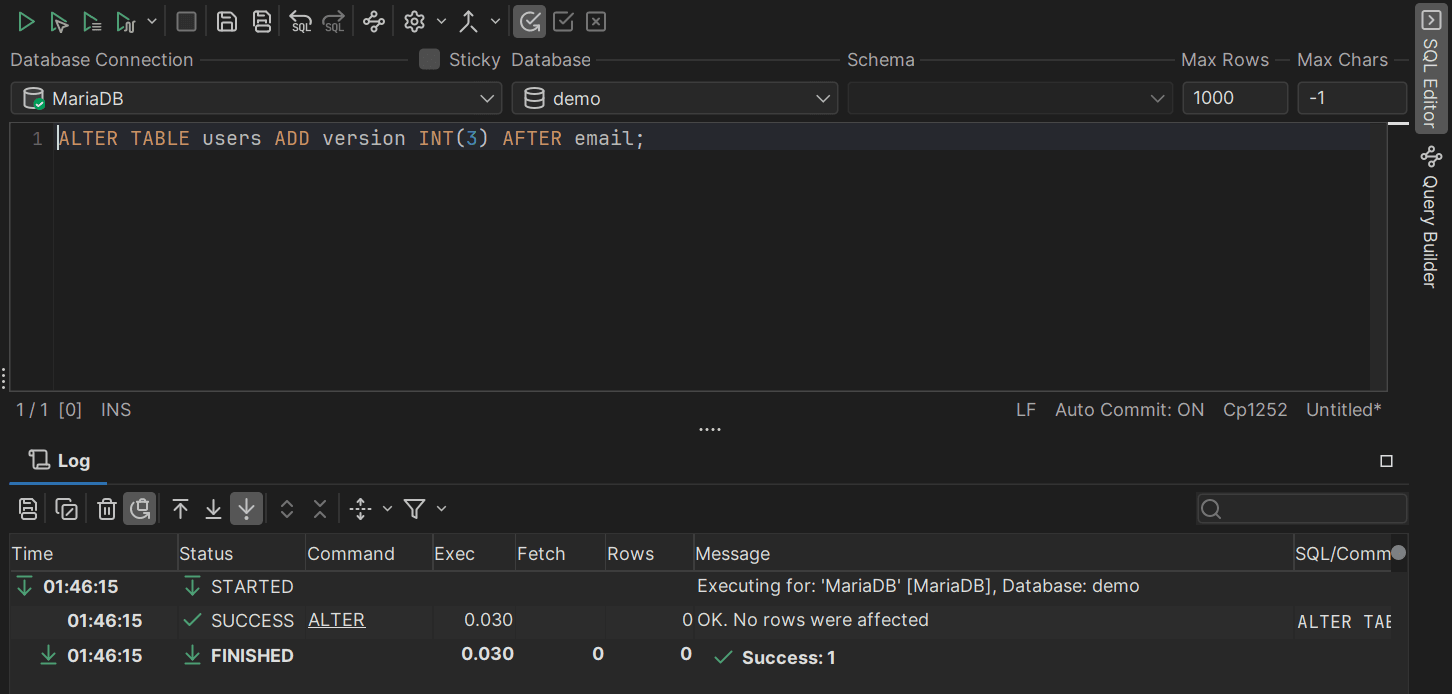Clear the log with the trash icon

click(x=107, y=509)
